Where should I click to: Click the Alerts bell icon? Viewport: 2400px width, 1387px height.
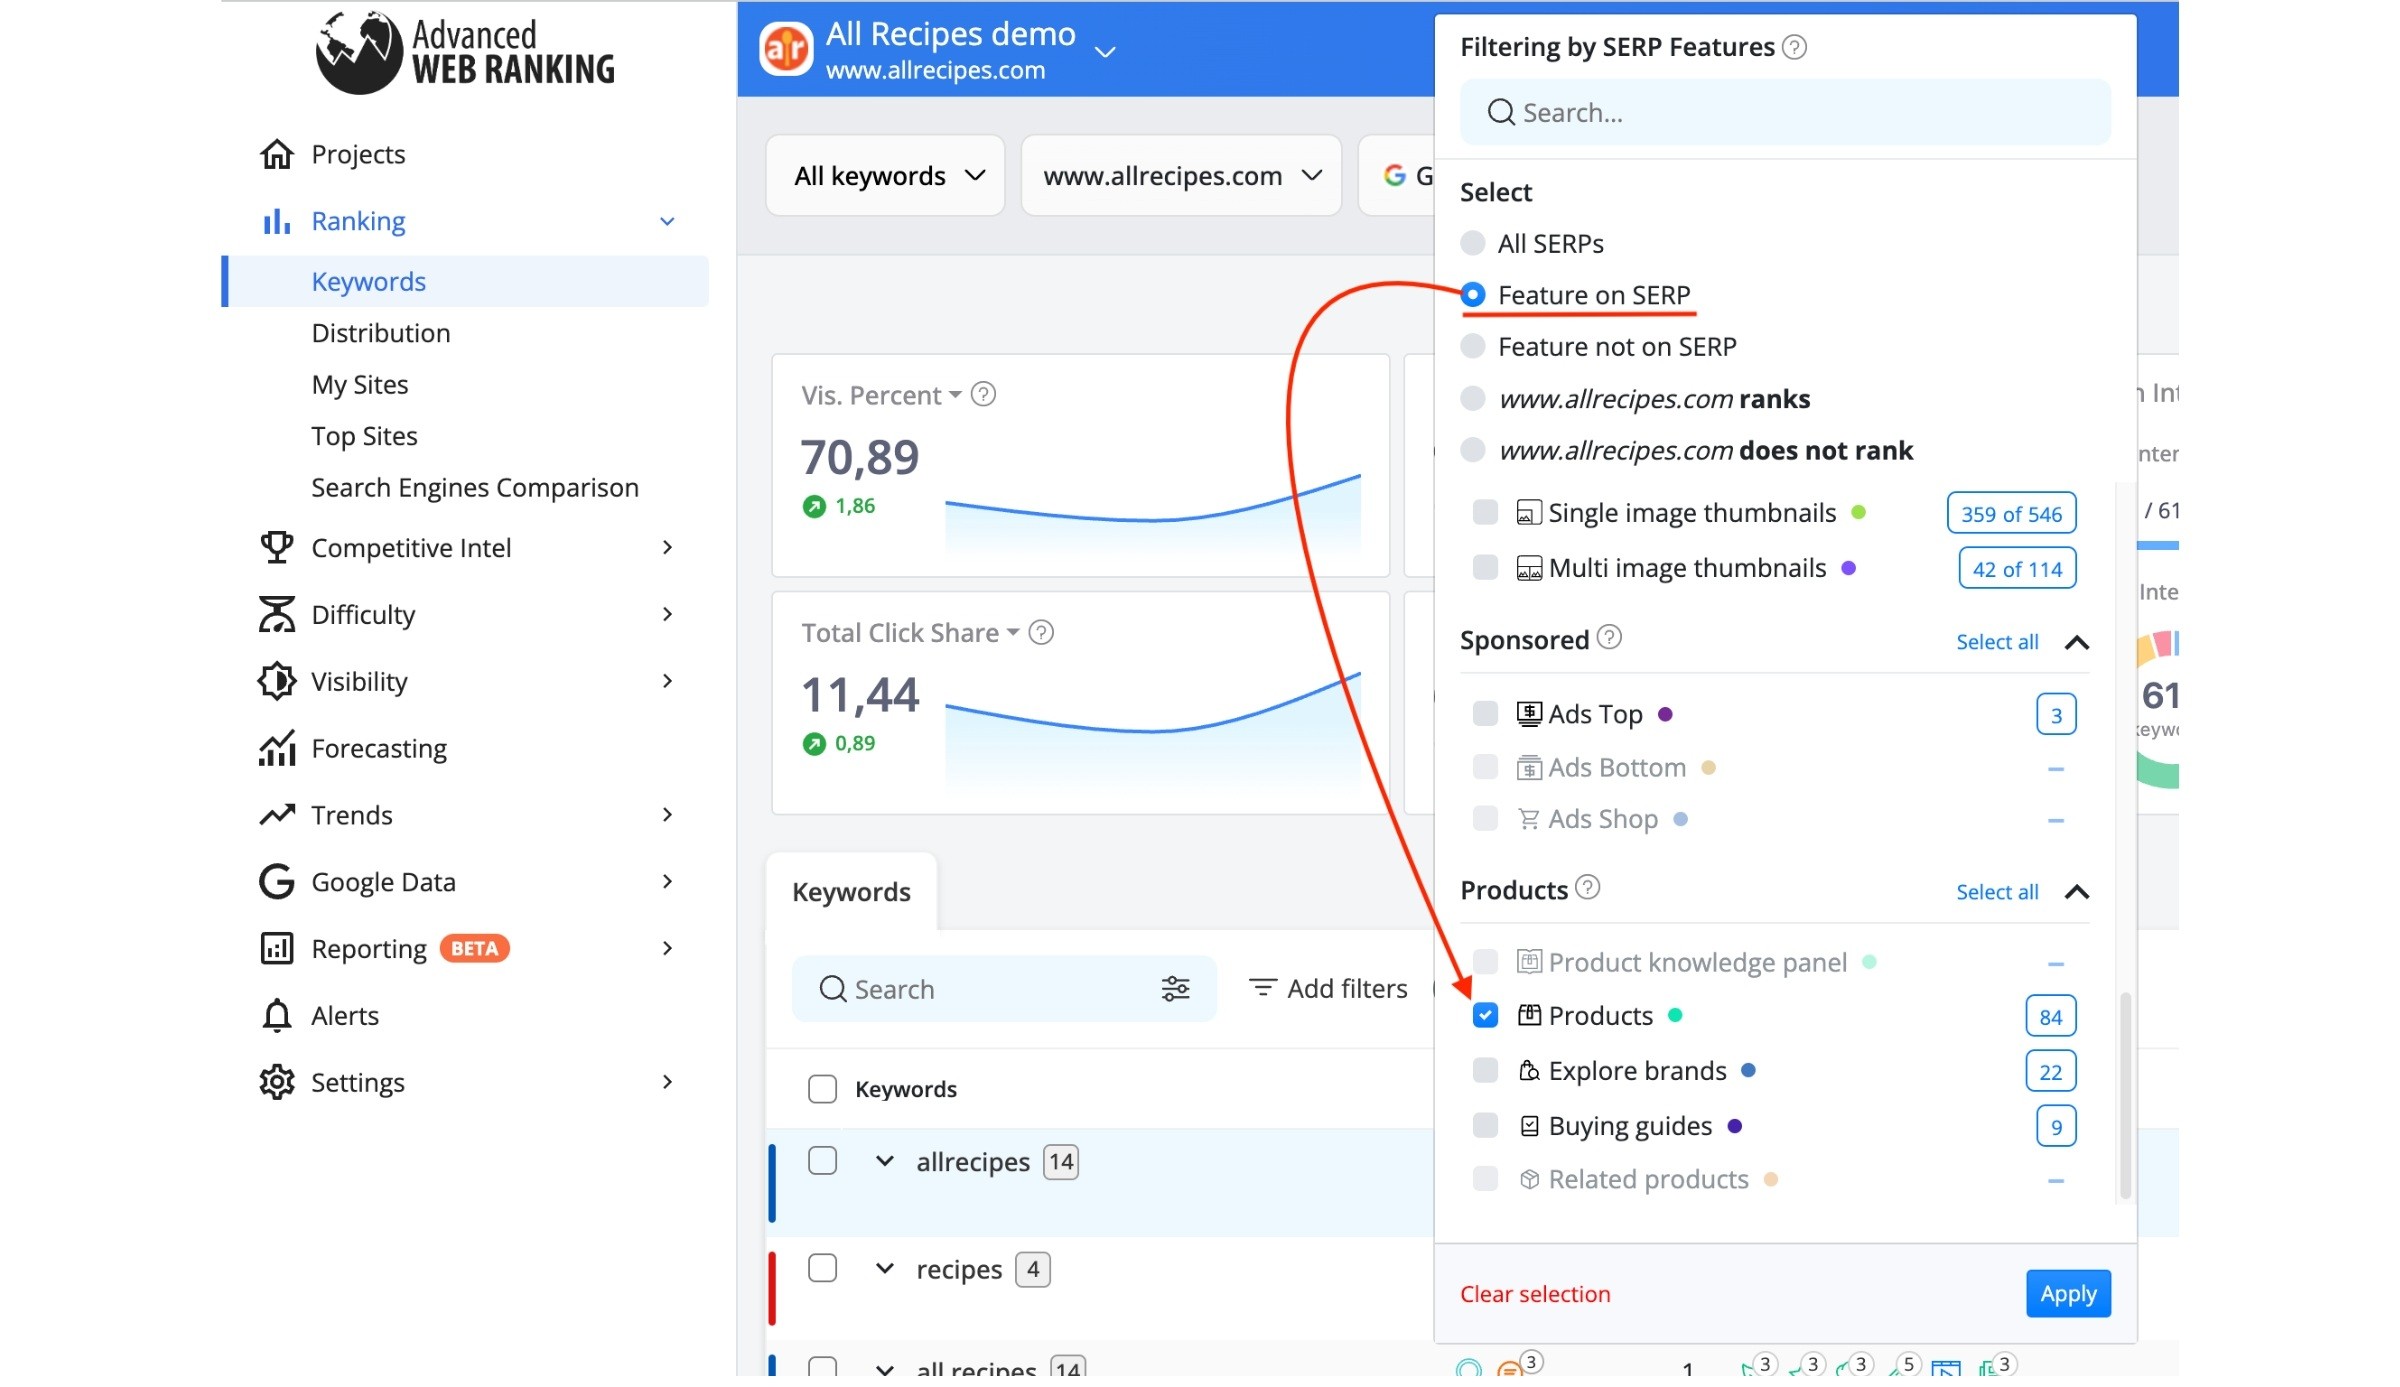(277, 1017)
